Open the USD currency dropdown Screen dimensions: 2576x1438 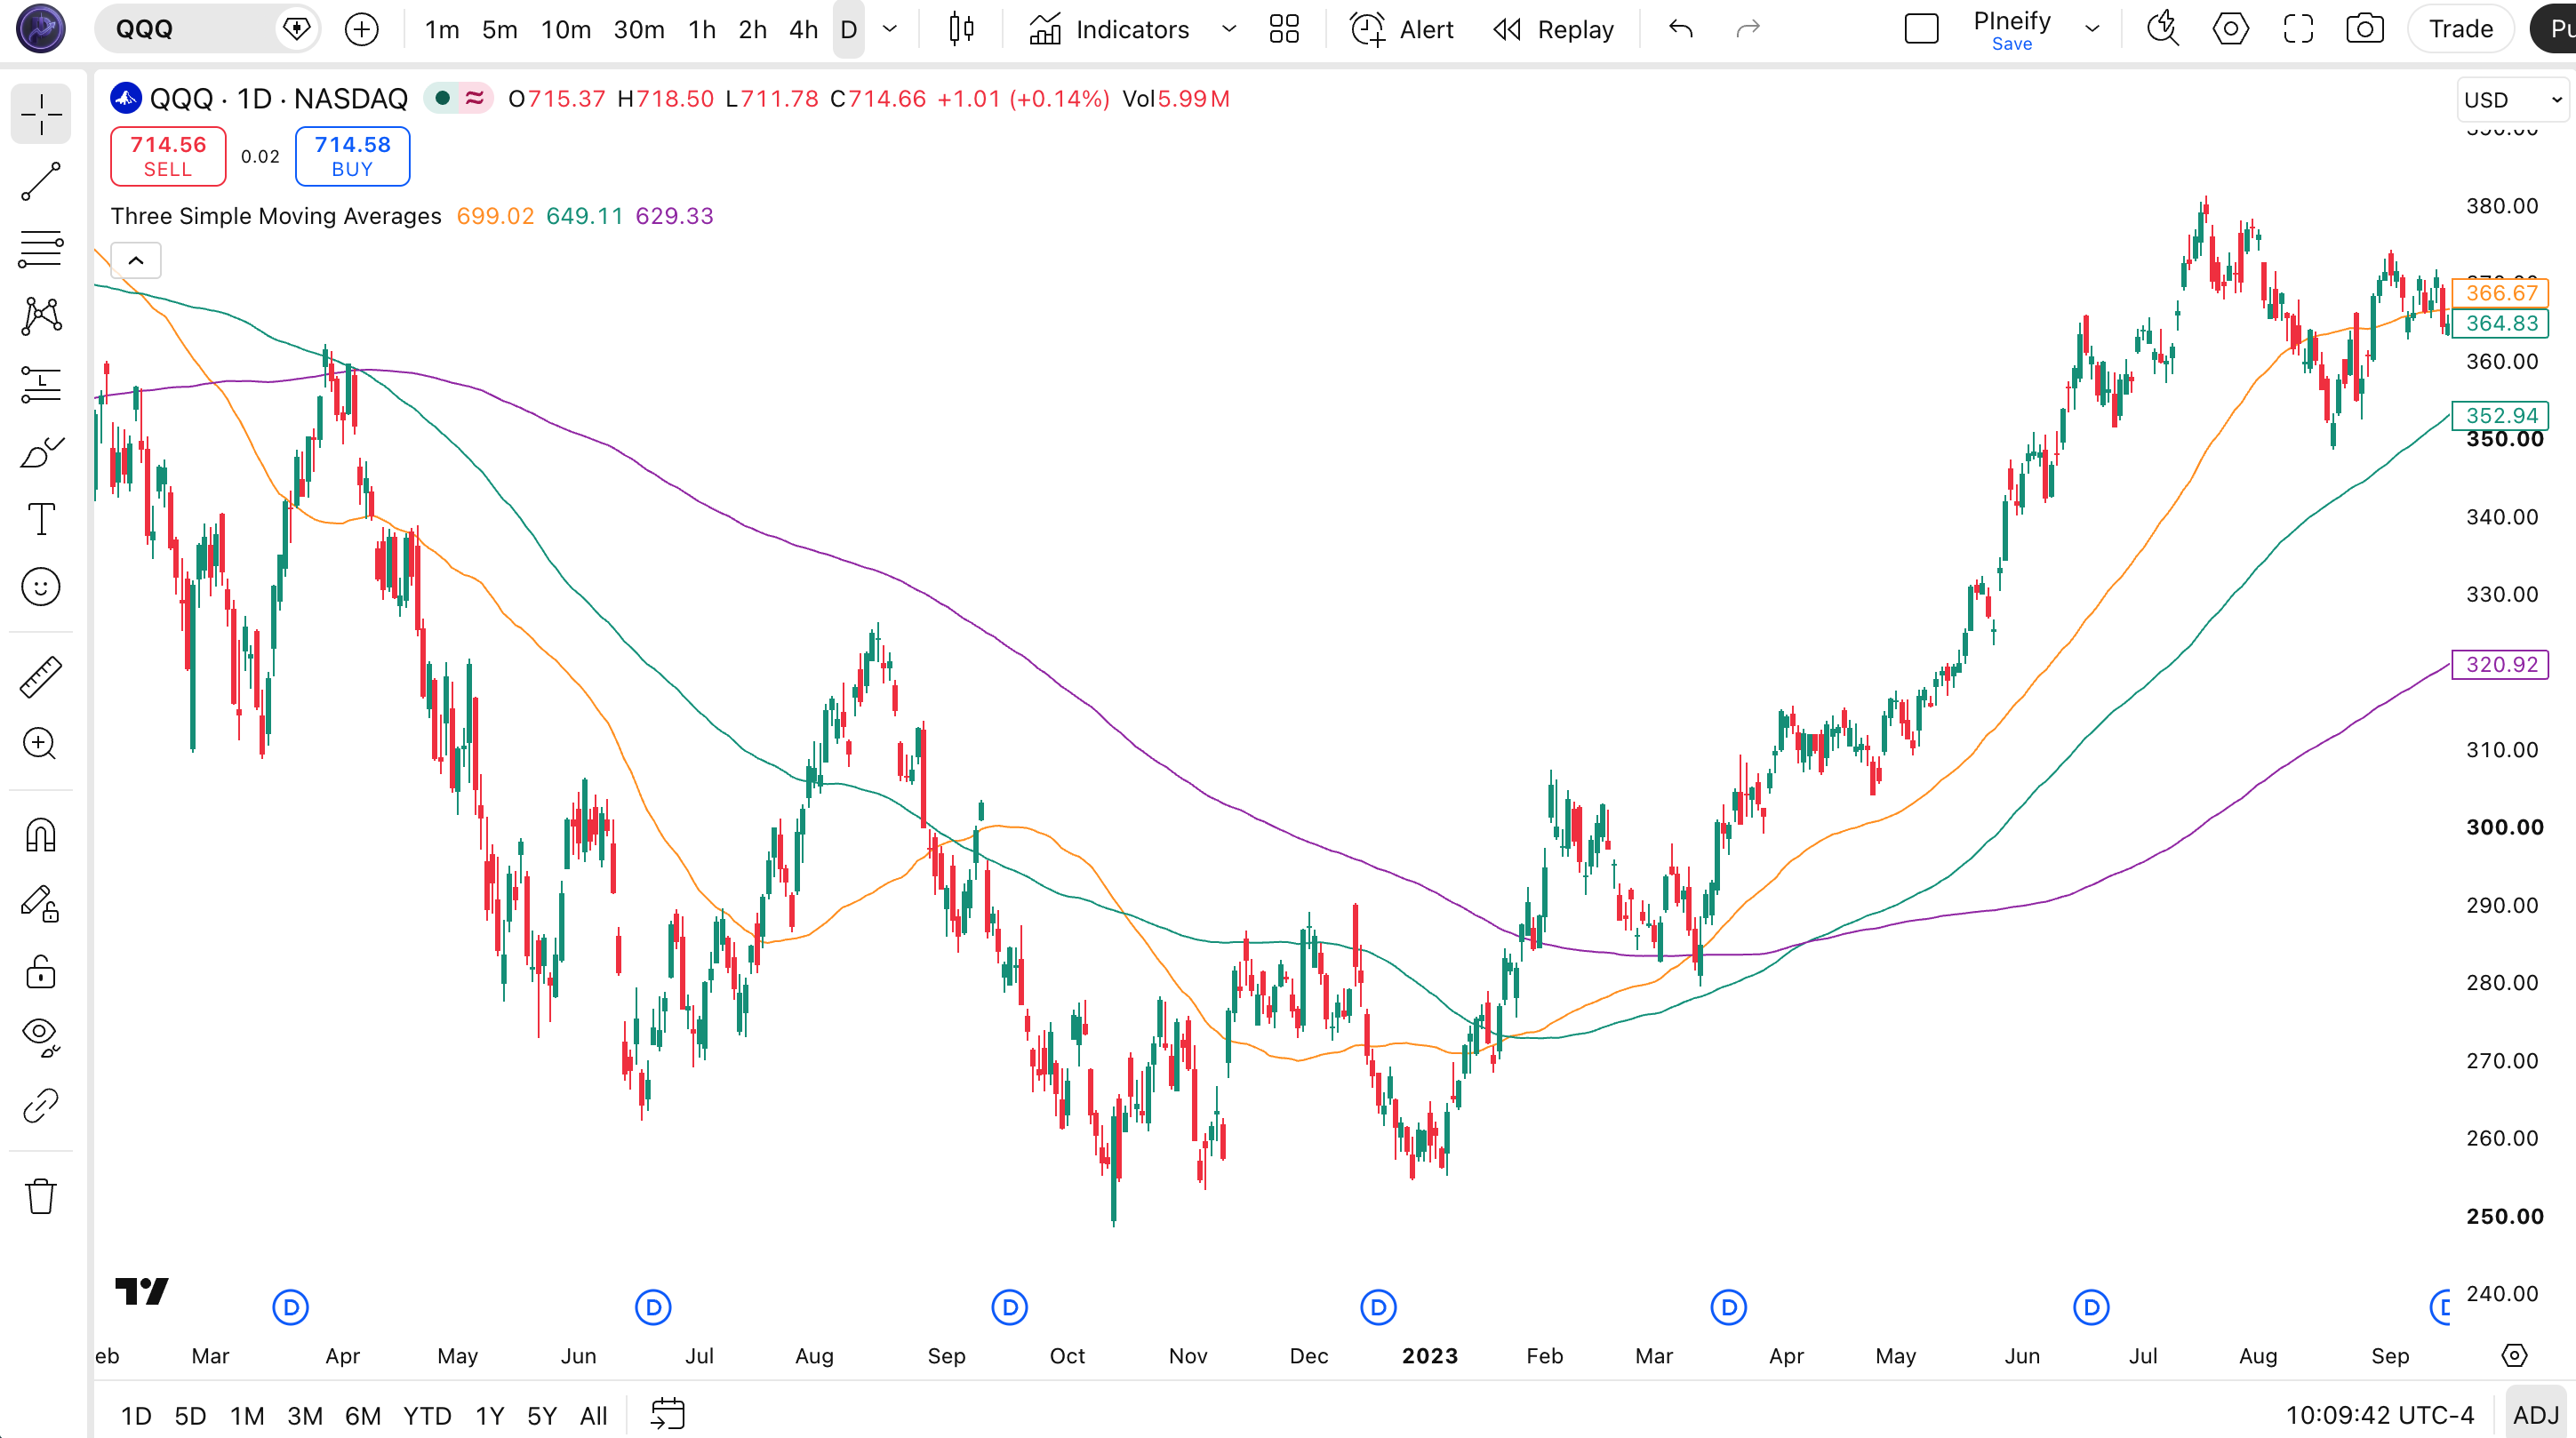pos(2512,100)
